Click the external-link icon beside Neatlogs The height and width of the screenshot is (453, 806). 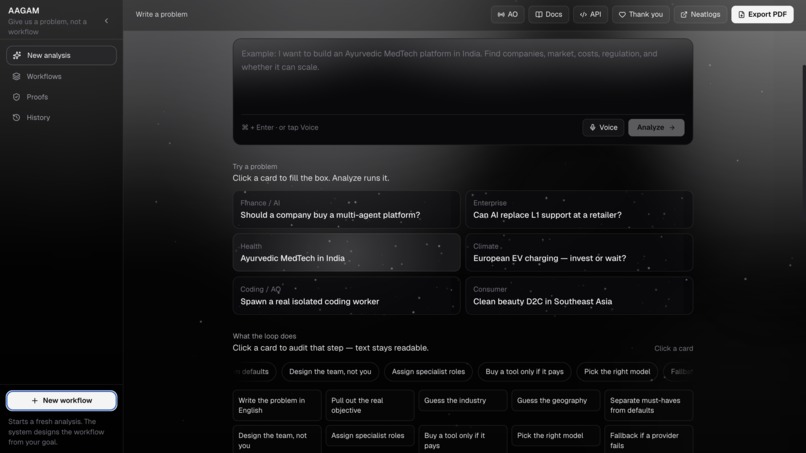coord(684,14)
